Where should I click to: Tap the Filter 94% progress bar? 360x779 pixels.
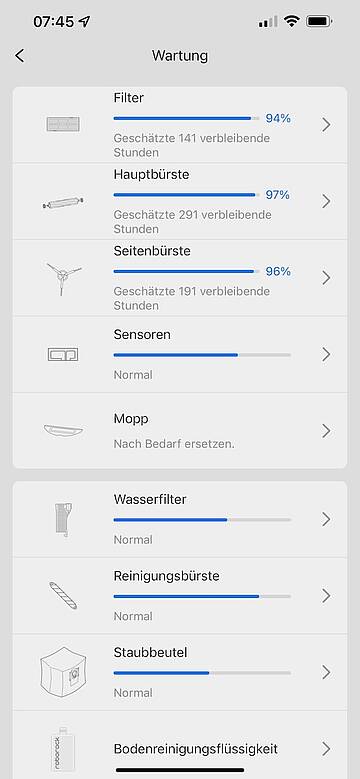pos(186,118)
